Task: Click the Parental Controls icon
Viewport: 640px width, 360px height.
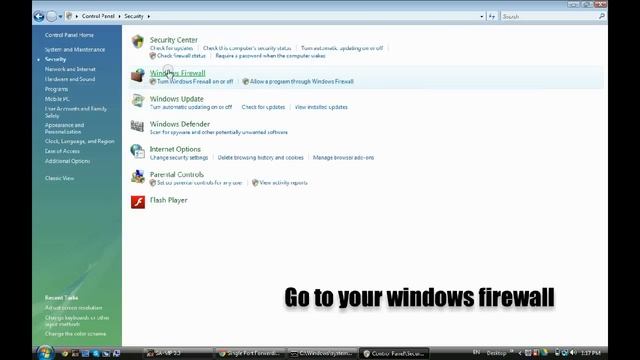Action: [x=138, y=177]
